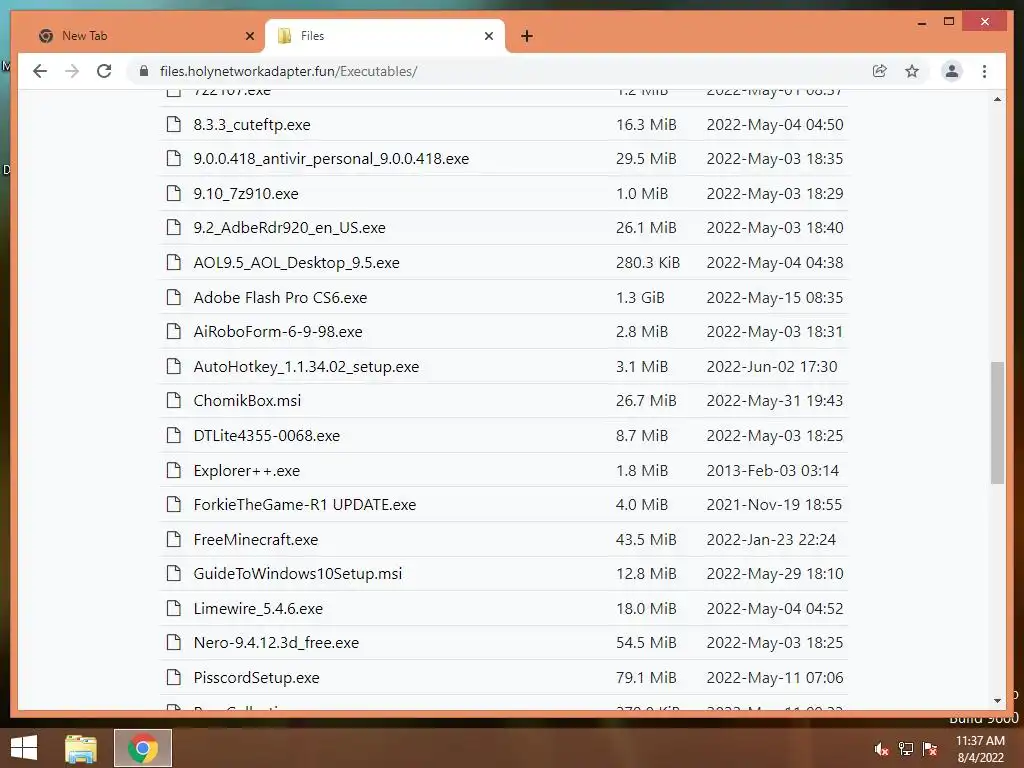Open ChomikBox.msi link

[247, 401]
